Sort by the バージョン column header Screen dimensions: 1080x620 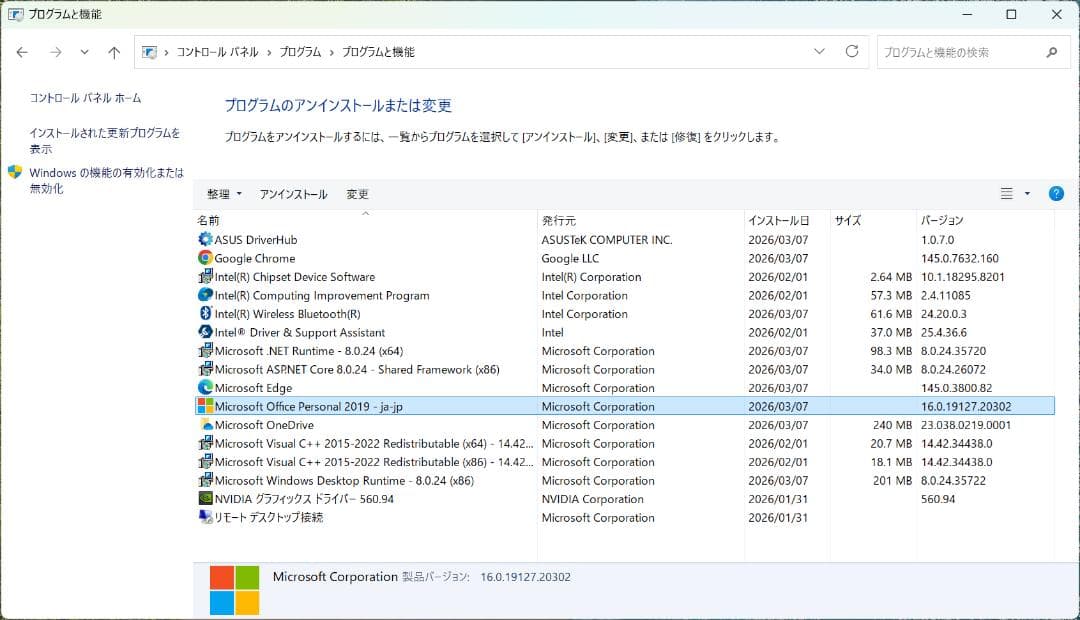click(986, 220)
